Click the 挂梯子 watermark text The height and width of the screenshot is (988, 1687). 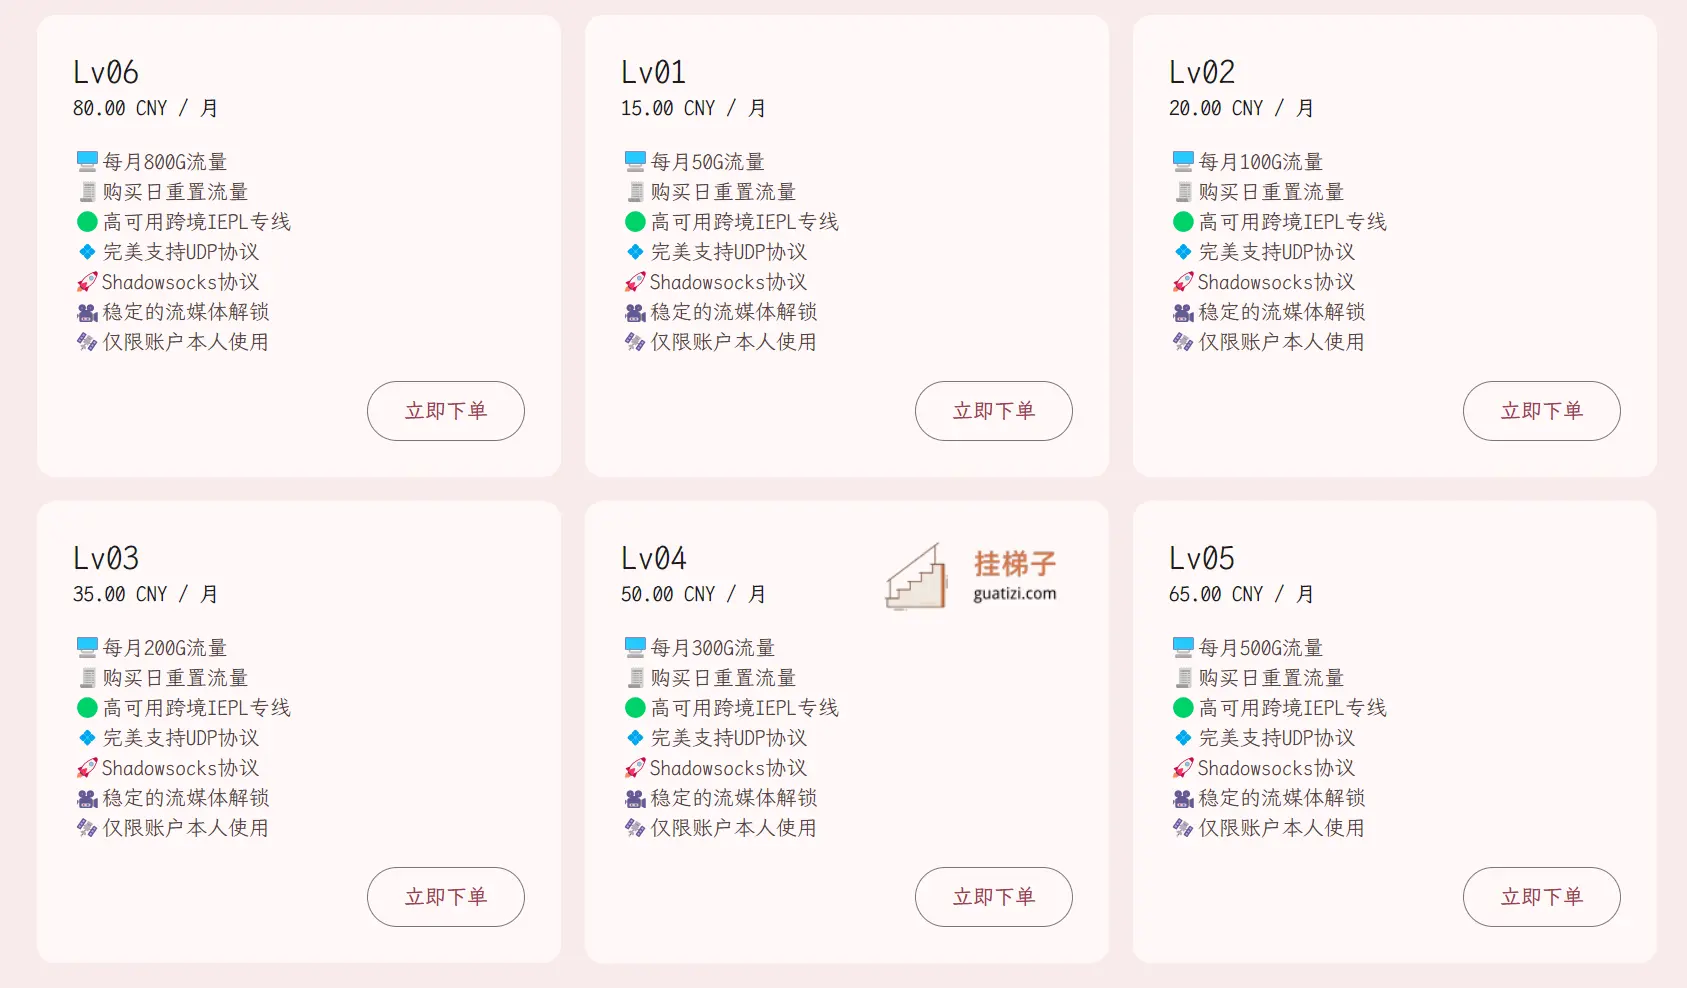(x=1015, y=564)
